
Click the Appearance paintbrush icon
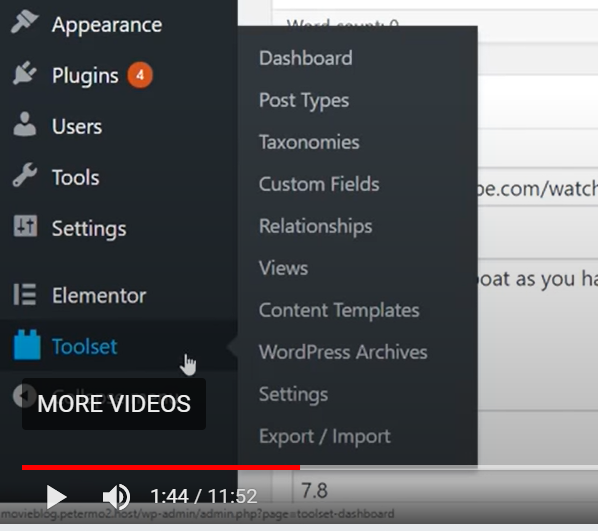pos(24,22)
